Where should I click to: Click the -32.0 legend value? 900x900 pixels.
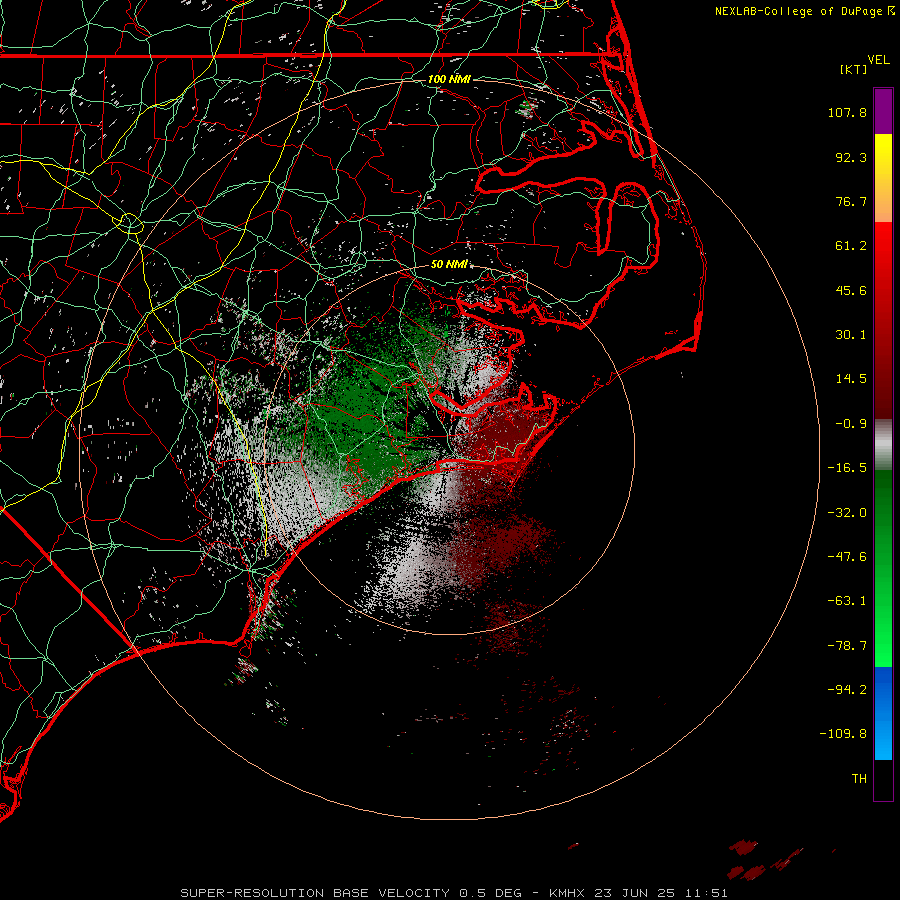pyautogui.click(x=847, y=513)
